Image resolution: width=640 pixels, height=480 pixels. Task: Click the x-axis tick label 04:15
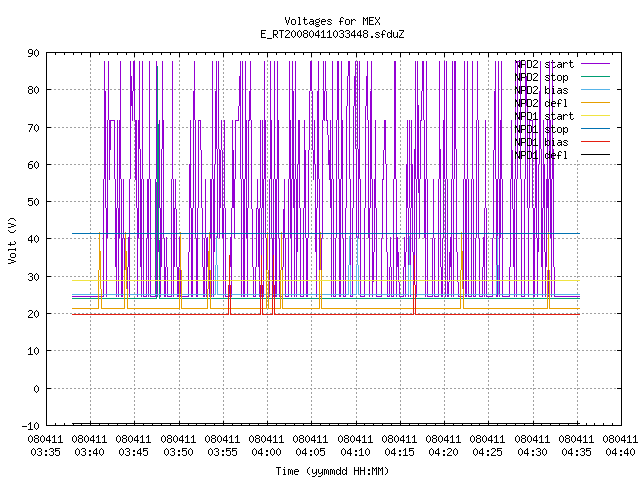point(400,452)
